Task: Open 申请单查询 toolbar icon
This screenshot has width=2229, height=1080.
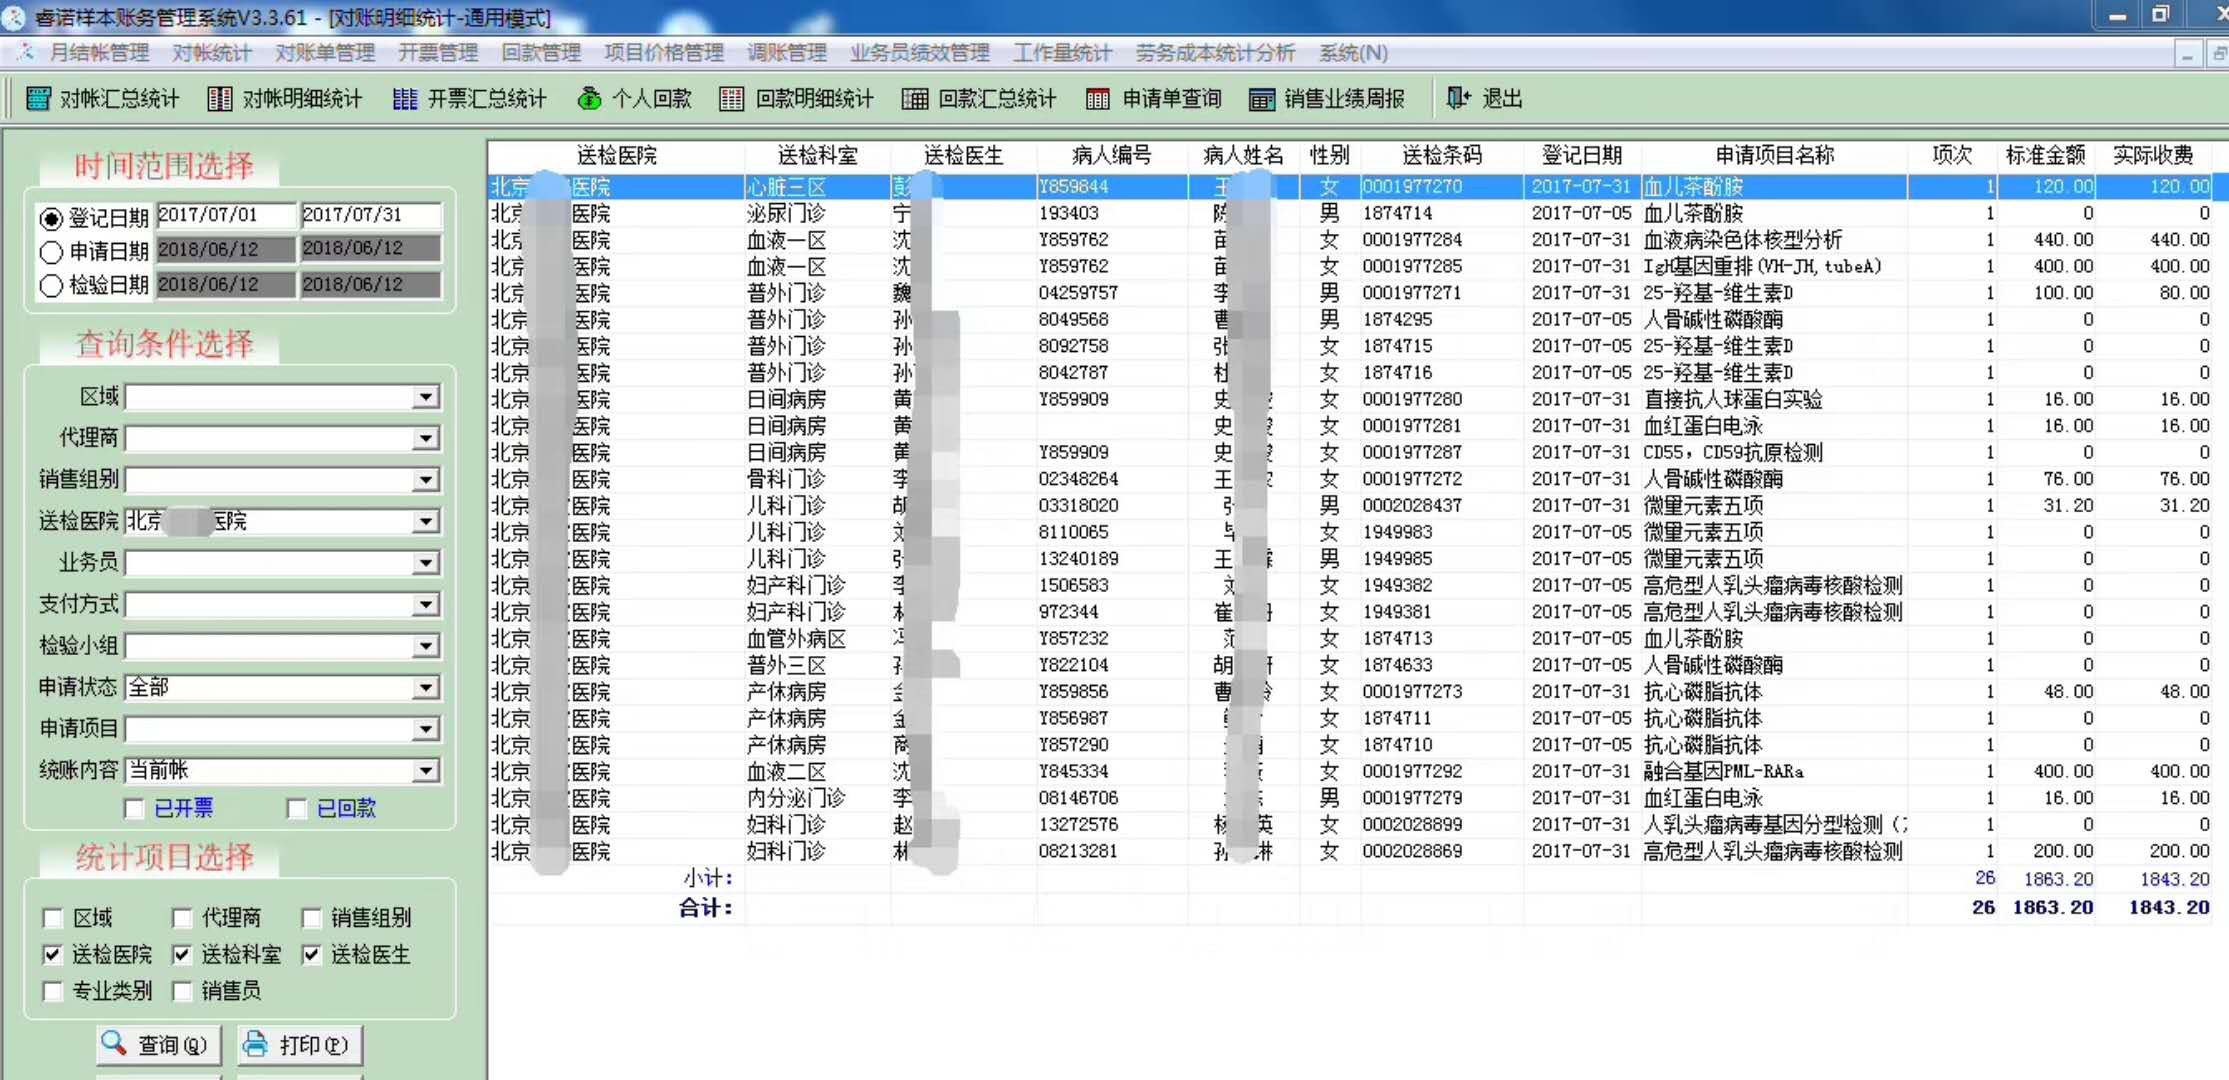Action: click(x=1152, y=98)
